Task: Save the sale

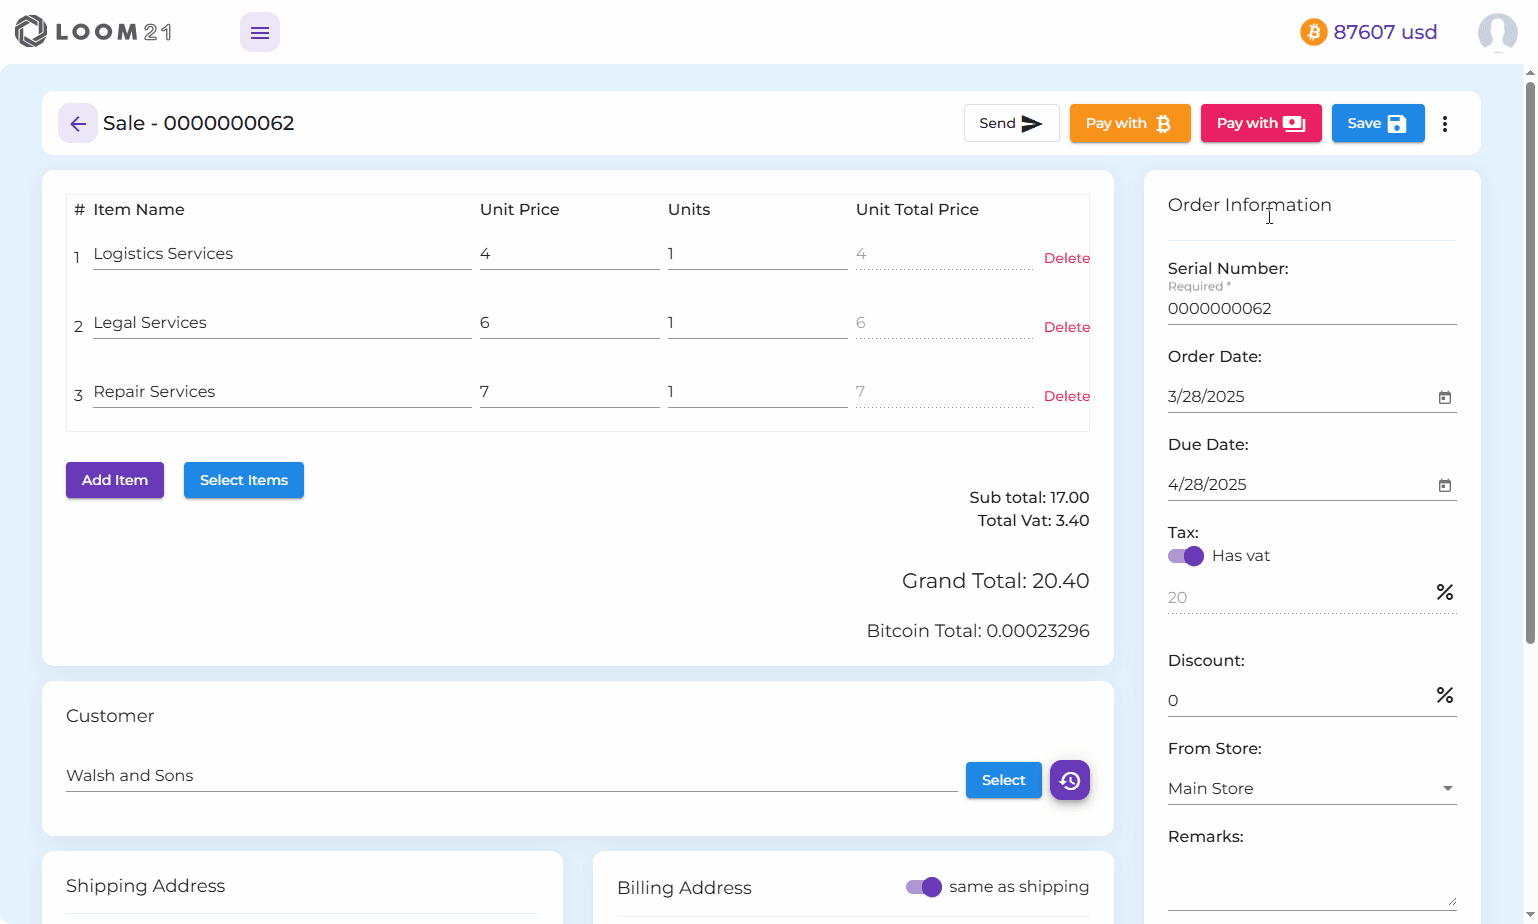Action: point(1378,123)
